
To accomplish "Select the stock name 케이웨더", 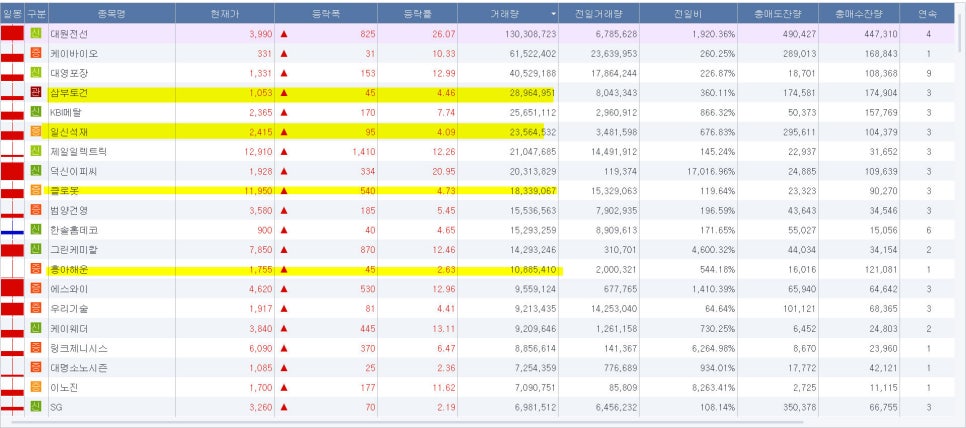I will coord(69,328).
